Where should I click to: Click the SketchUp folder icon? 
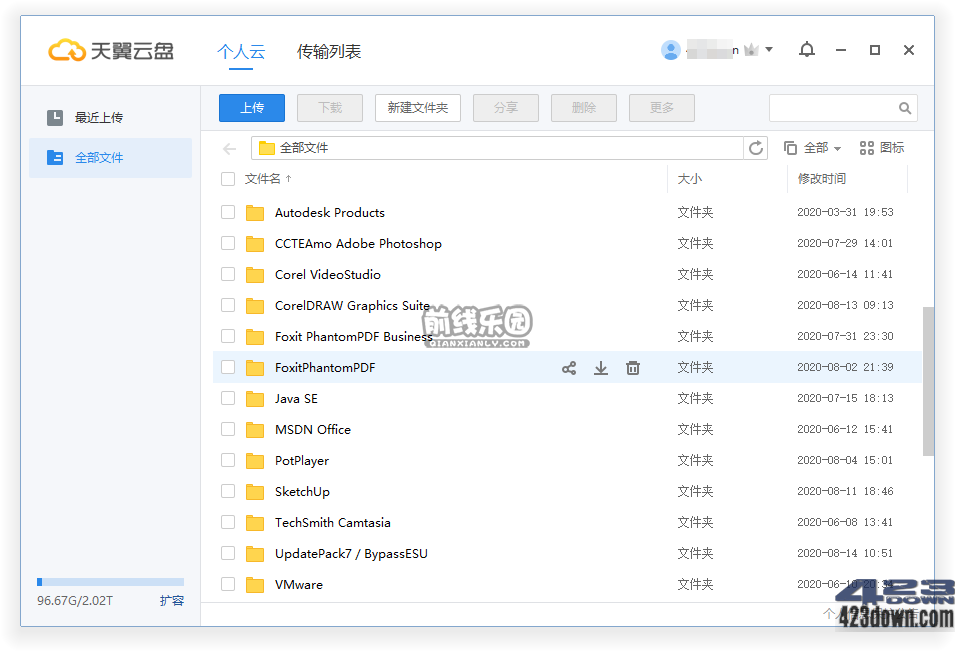pyautogui.click(x=255, y=492)
